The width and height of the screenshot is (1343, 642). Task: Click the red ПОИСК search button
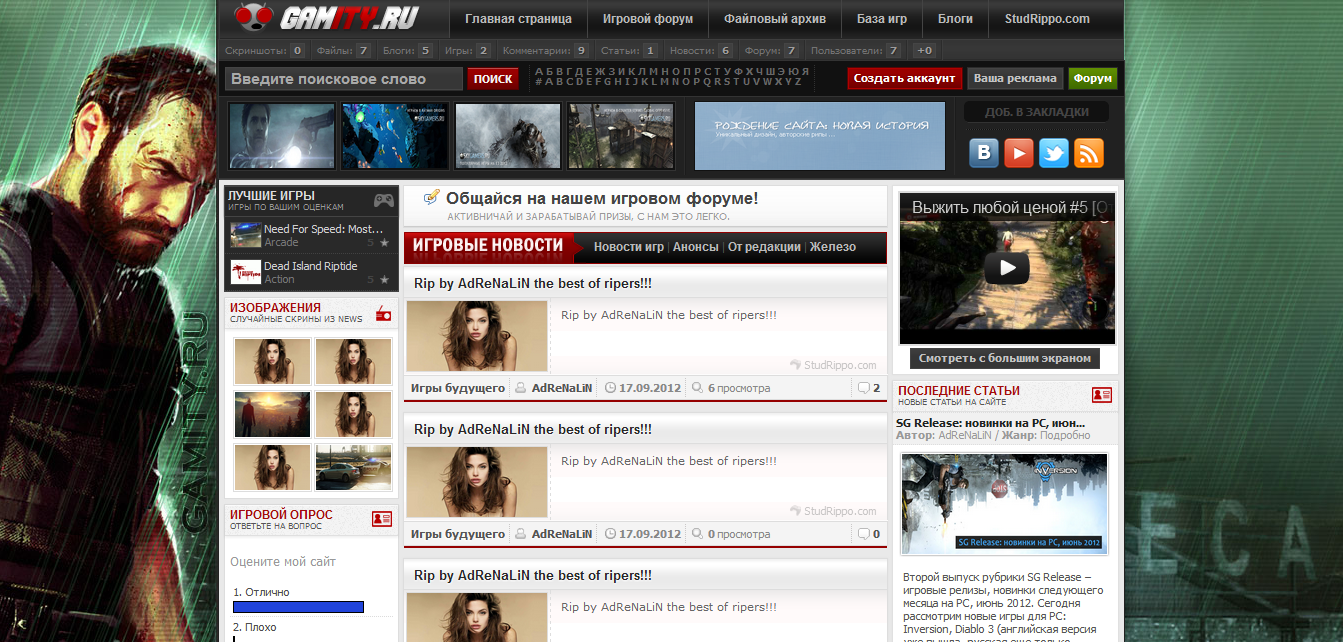click(493, 79)
